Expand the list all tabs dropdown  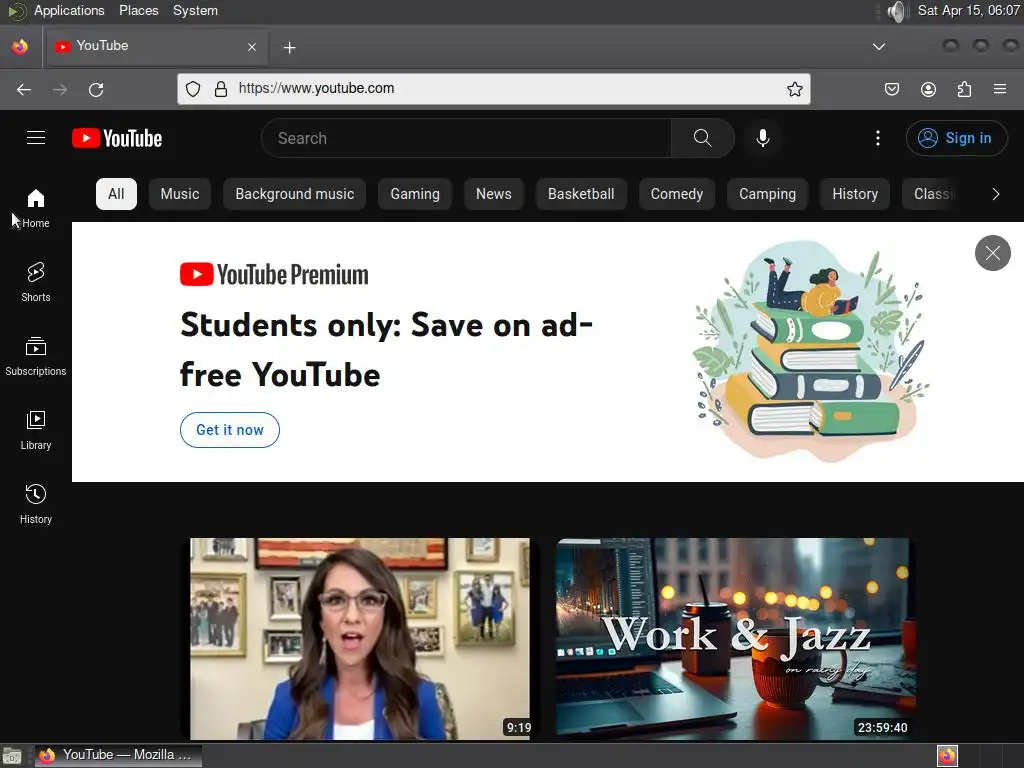point(879,46)
